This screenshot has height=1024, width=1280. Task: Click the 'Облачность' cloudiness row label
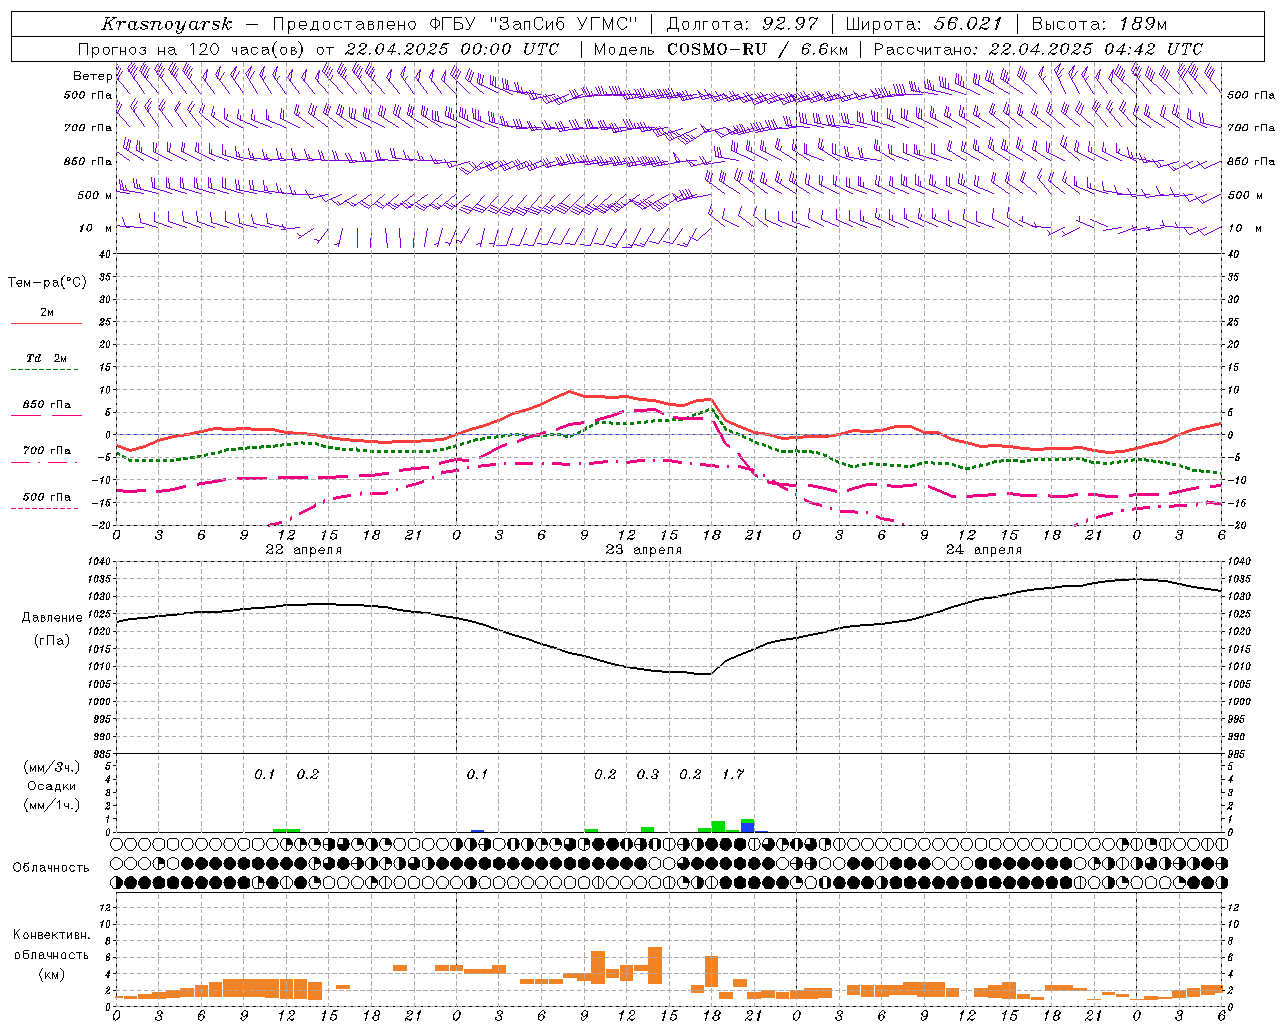pos(51,867)
